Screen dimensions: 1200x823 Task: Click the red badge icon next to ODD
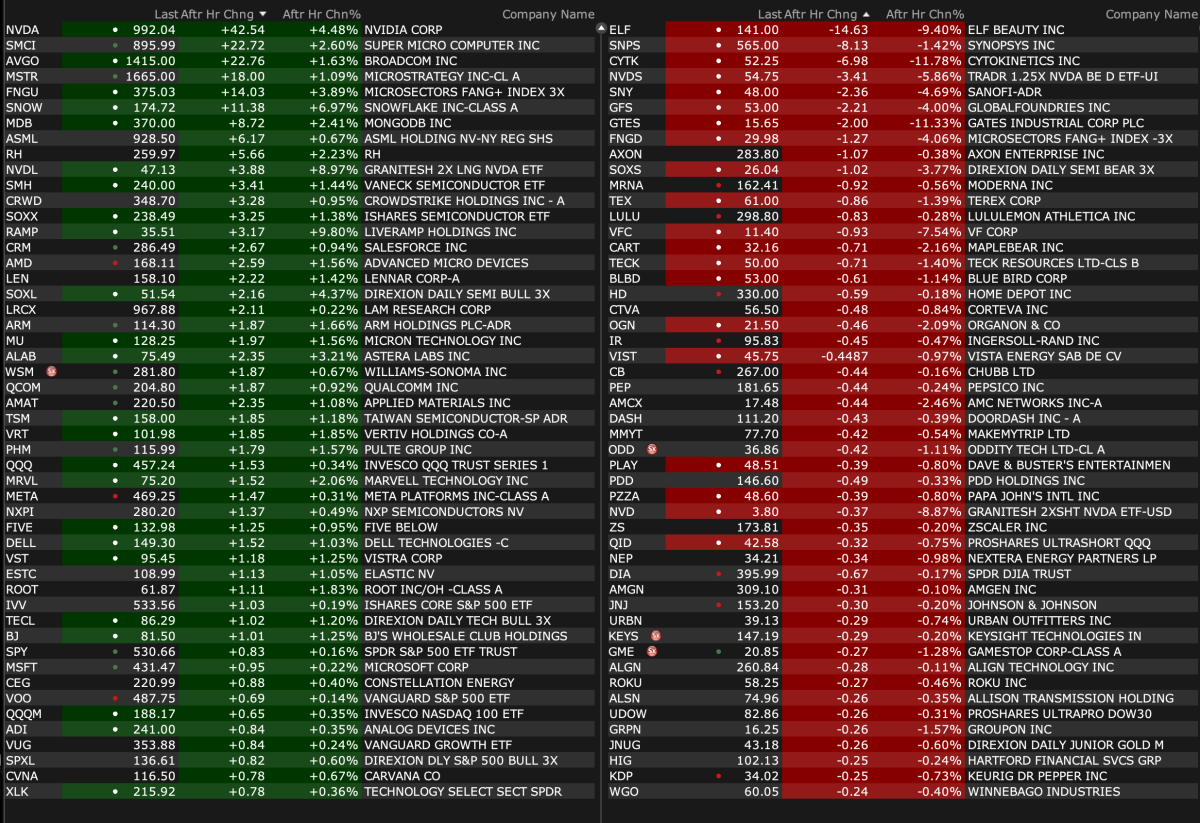tap(653, 450)
